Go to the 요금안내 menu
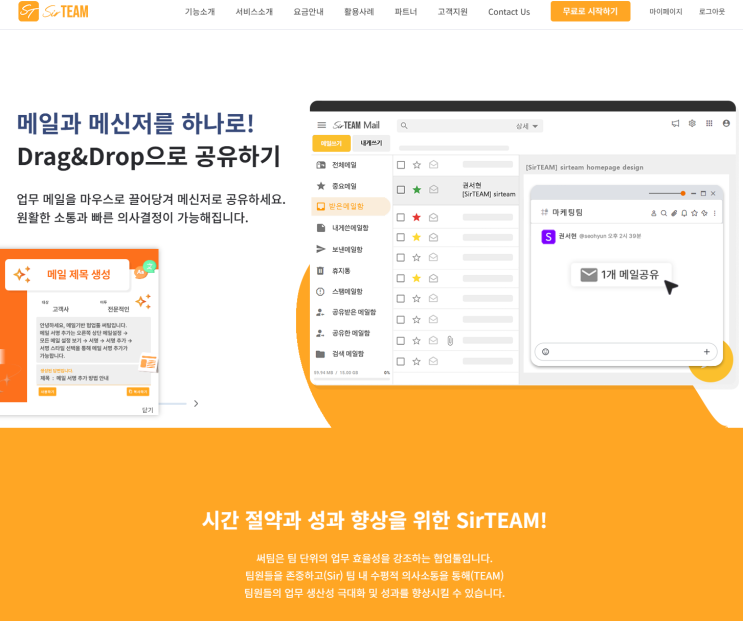Image resolution: width=743 pixels, height=621 pixels. (308, 12)
